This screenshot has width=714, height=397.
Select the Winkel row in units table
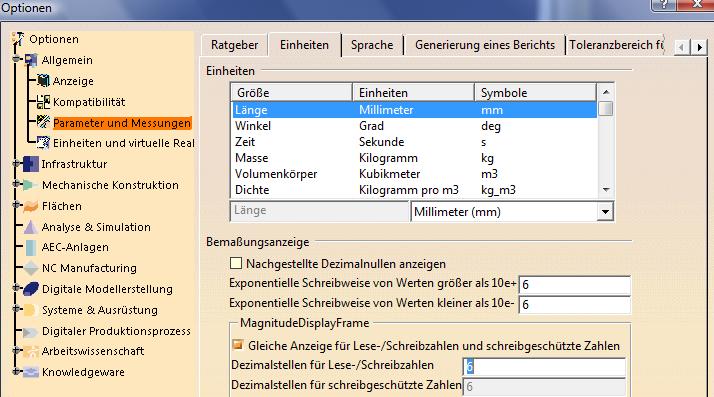coord(414,126)
